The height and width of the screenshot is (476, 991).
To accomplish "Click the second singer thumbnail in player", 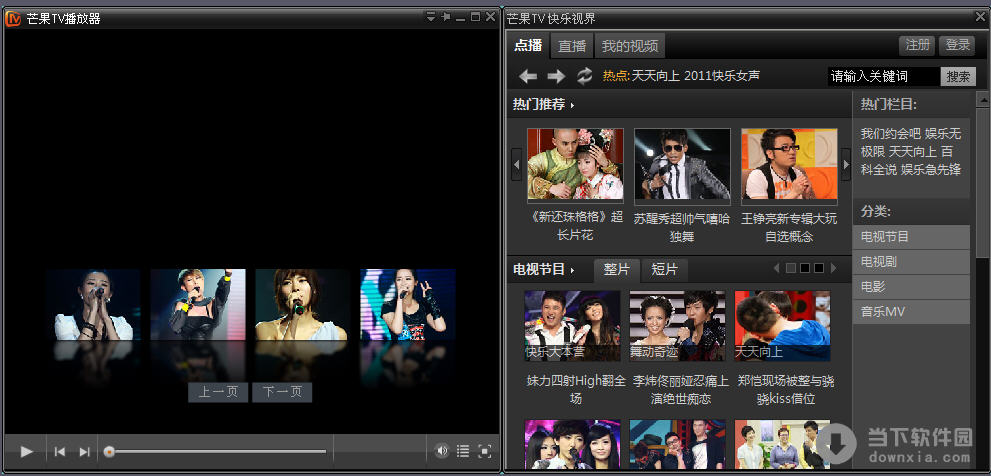I will point(198,305).
